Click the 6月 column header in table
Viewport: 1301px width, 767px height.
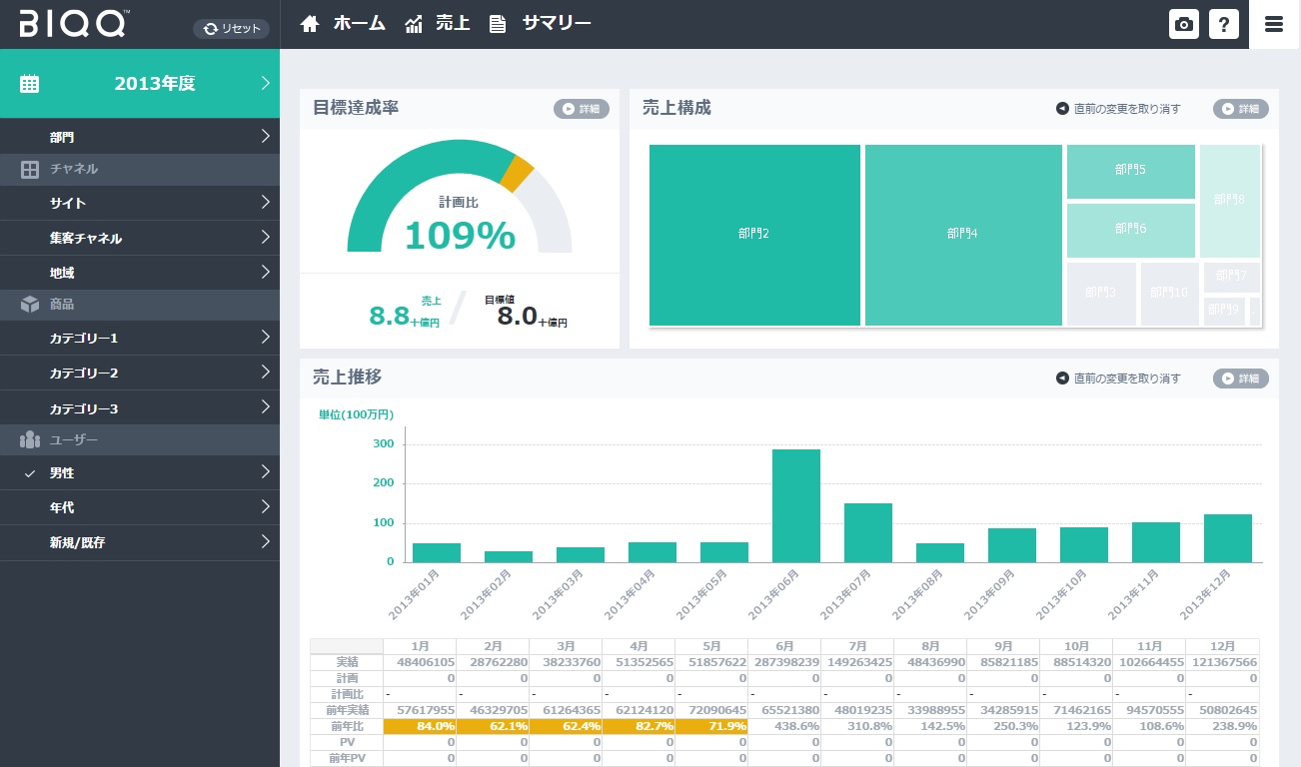pyautogui.click(x=785, y=647)
